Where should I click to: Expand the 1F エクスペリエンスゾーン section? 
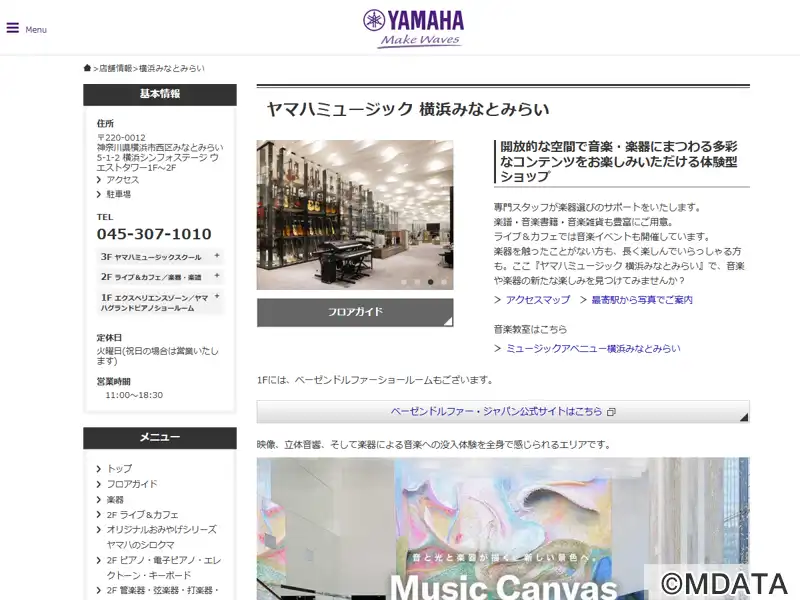click(x=160, y=302)
